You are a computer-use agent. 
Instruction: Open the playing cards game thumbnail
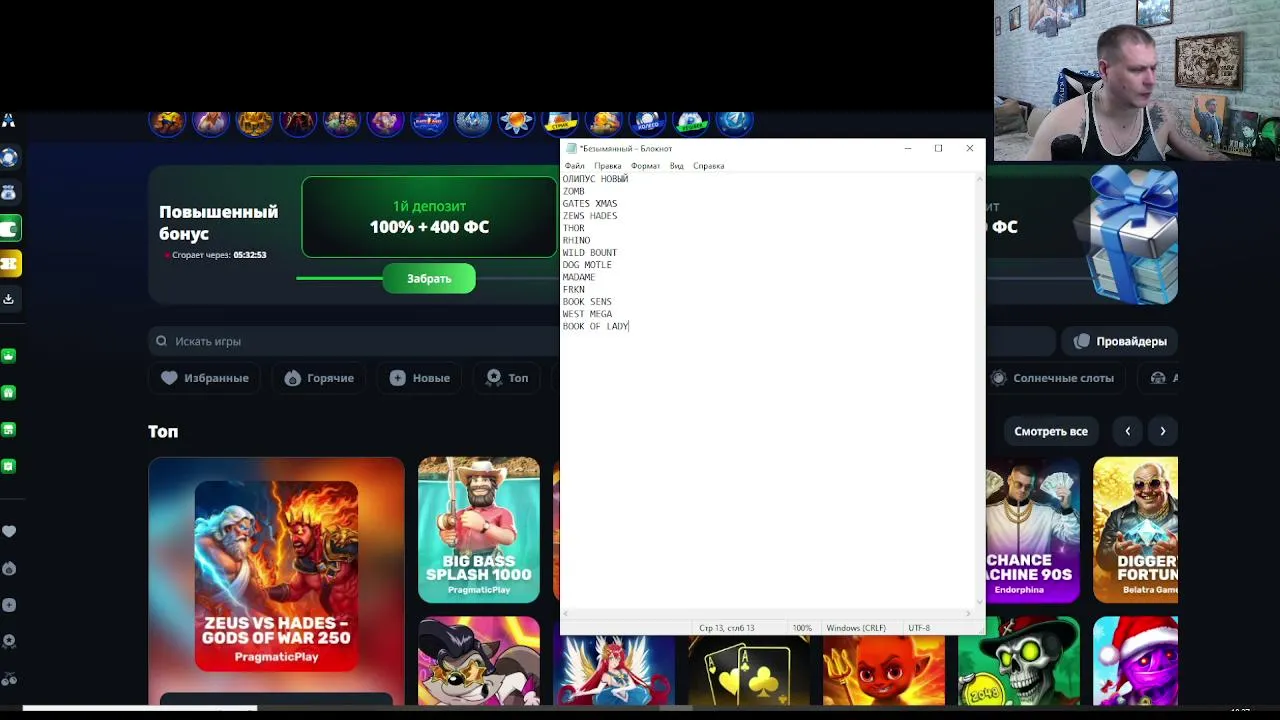(x=749, y=670)
